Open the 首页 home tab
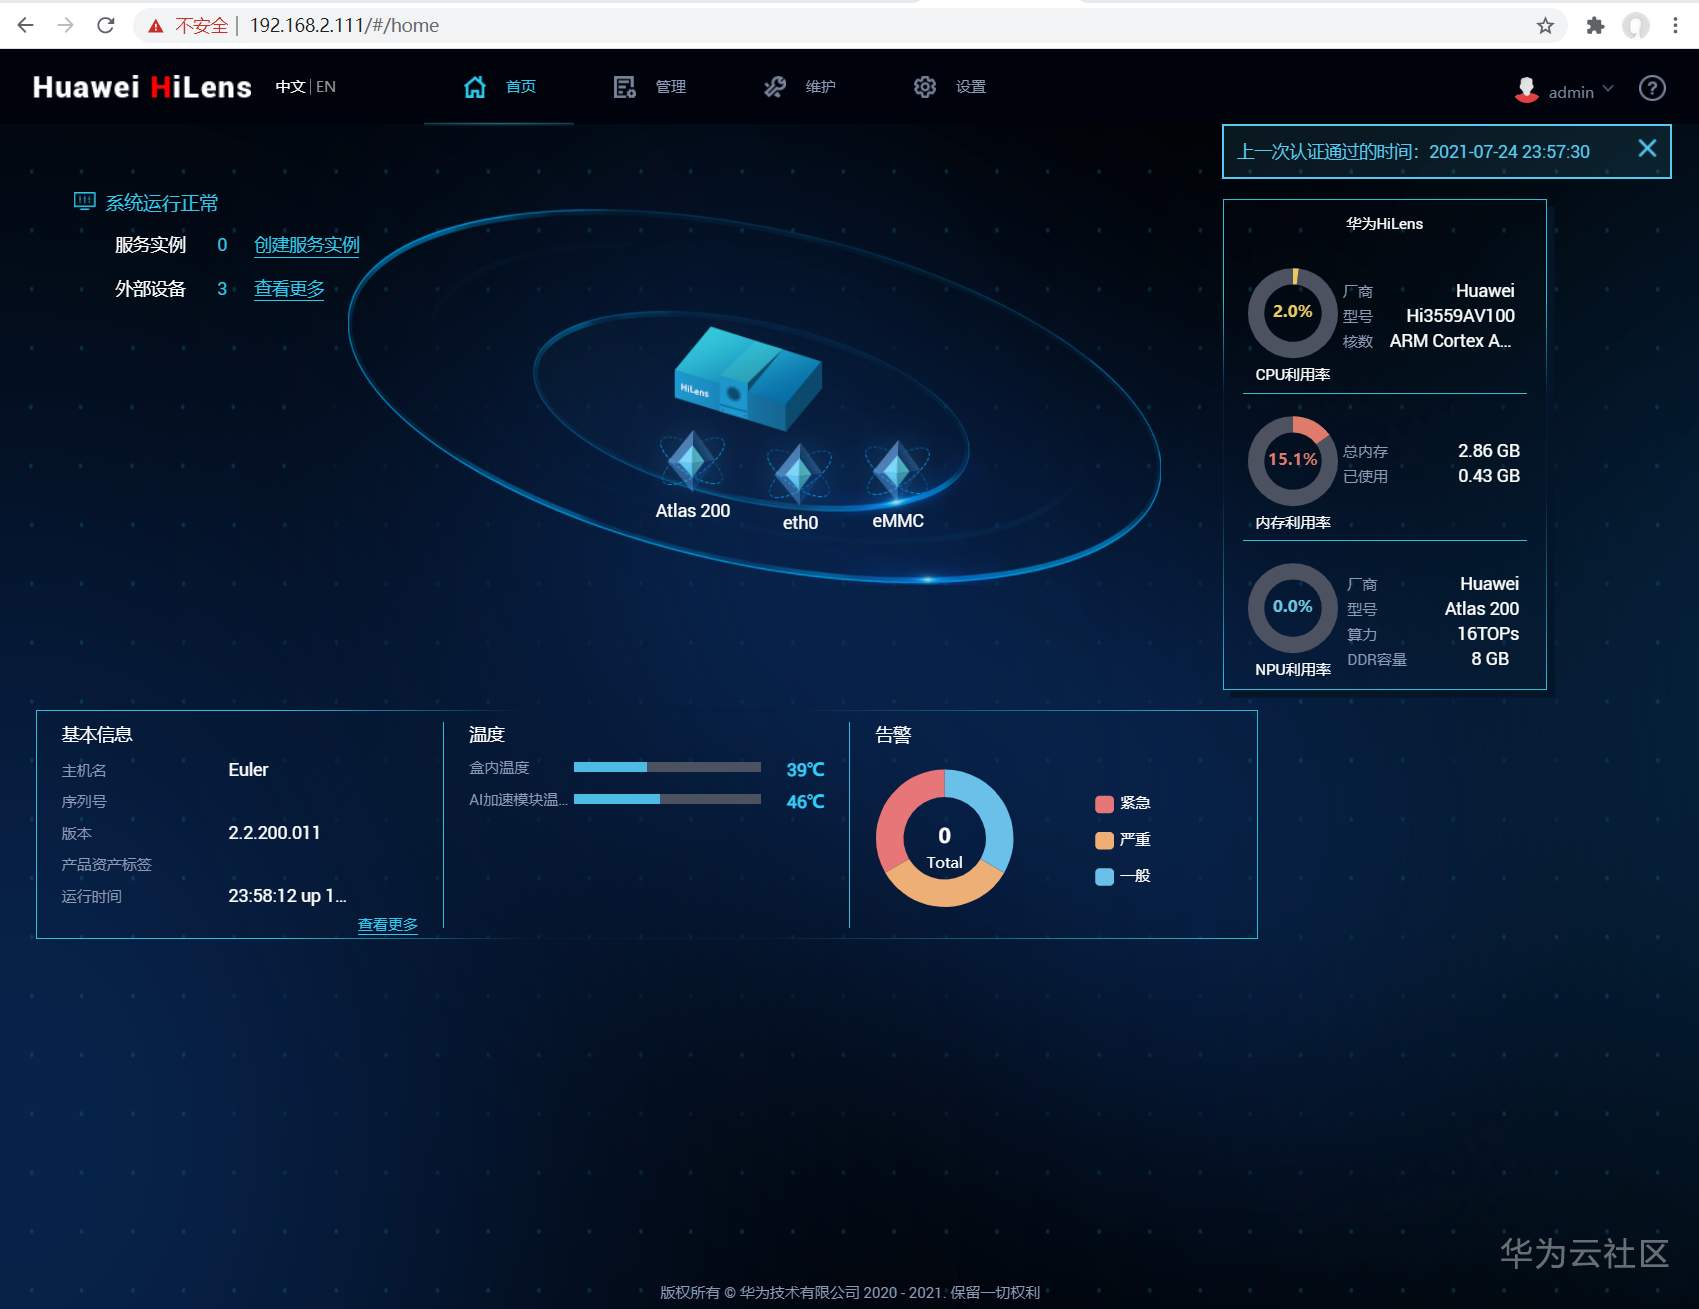This screenshot has height=1309, width=1699. [500, 87]
